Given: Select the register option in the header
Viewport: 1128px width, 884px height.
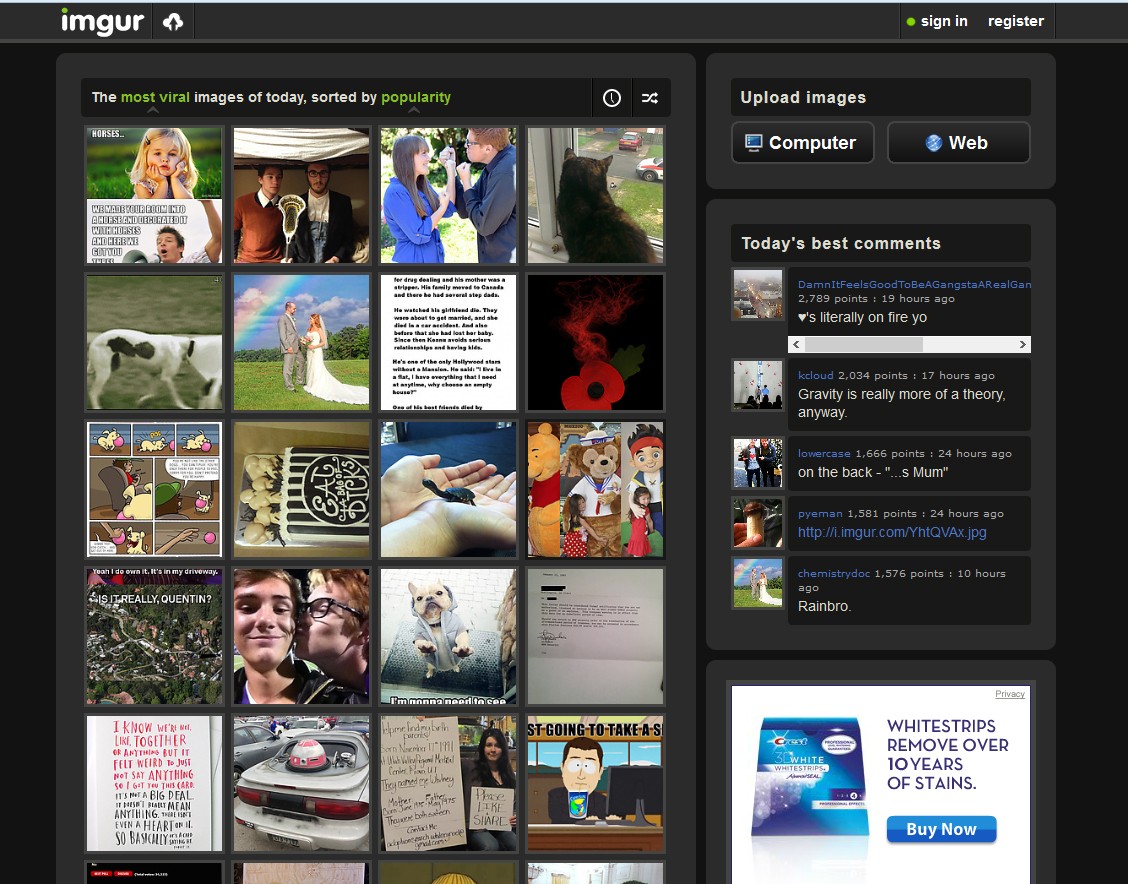Looking at the screenshot, I should click(x=1015, y=20).
